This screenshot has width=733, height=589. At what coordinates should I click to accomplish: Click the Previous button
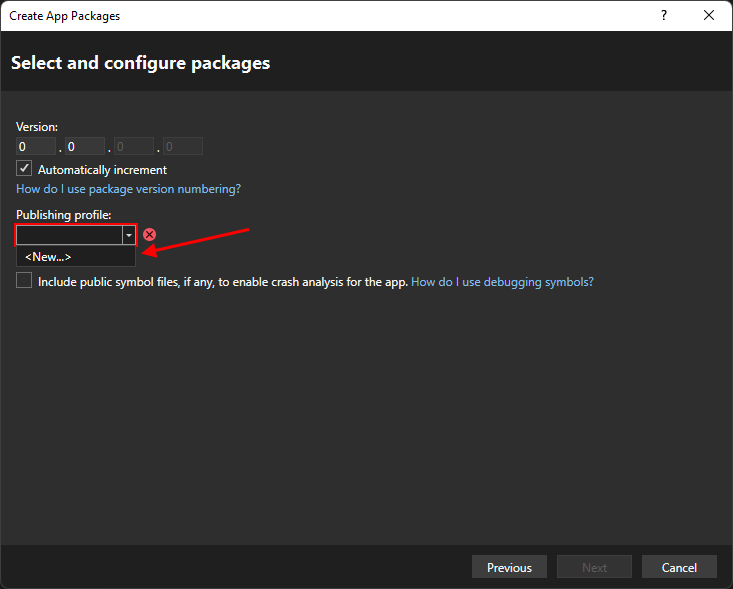tap(509, 567)
